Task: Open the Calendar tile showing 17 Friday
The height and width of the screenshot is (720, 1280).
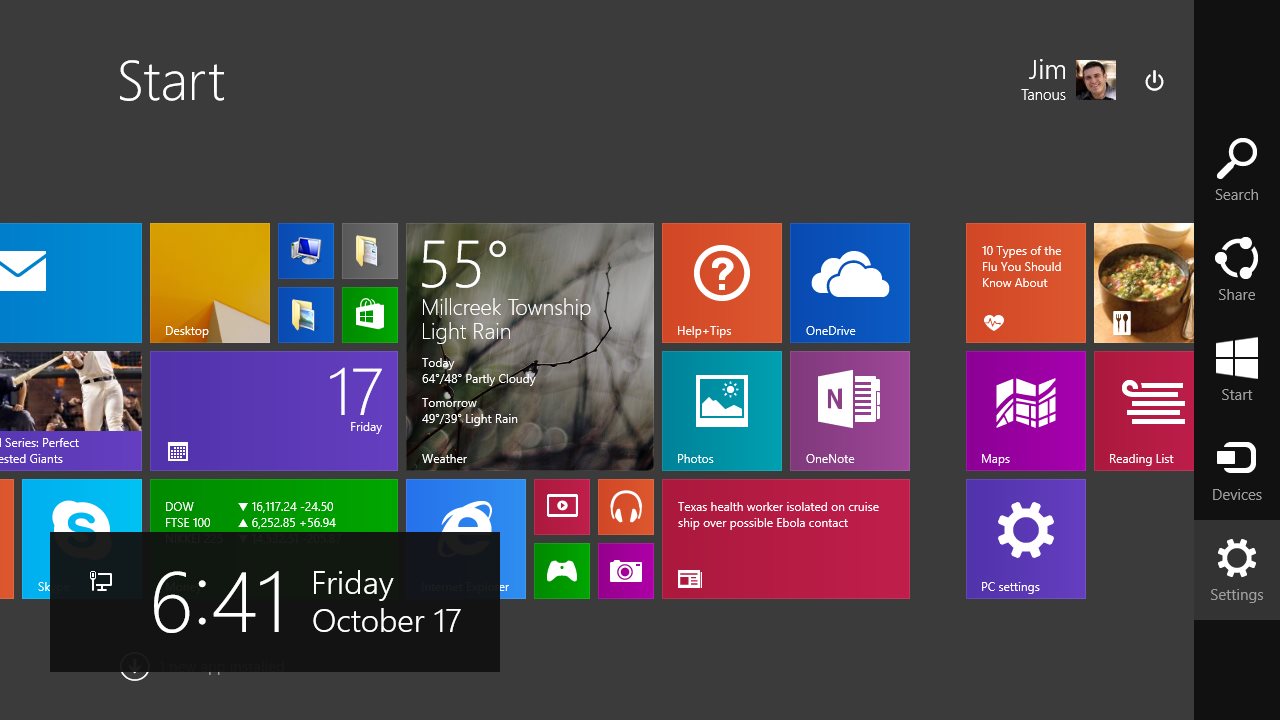Action: click(x=274, y=411)
